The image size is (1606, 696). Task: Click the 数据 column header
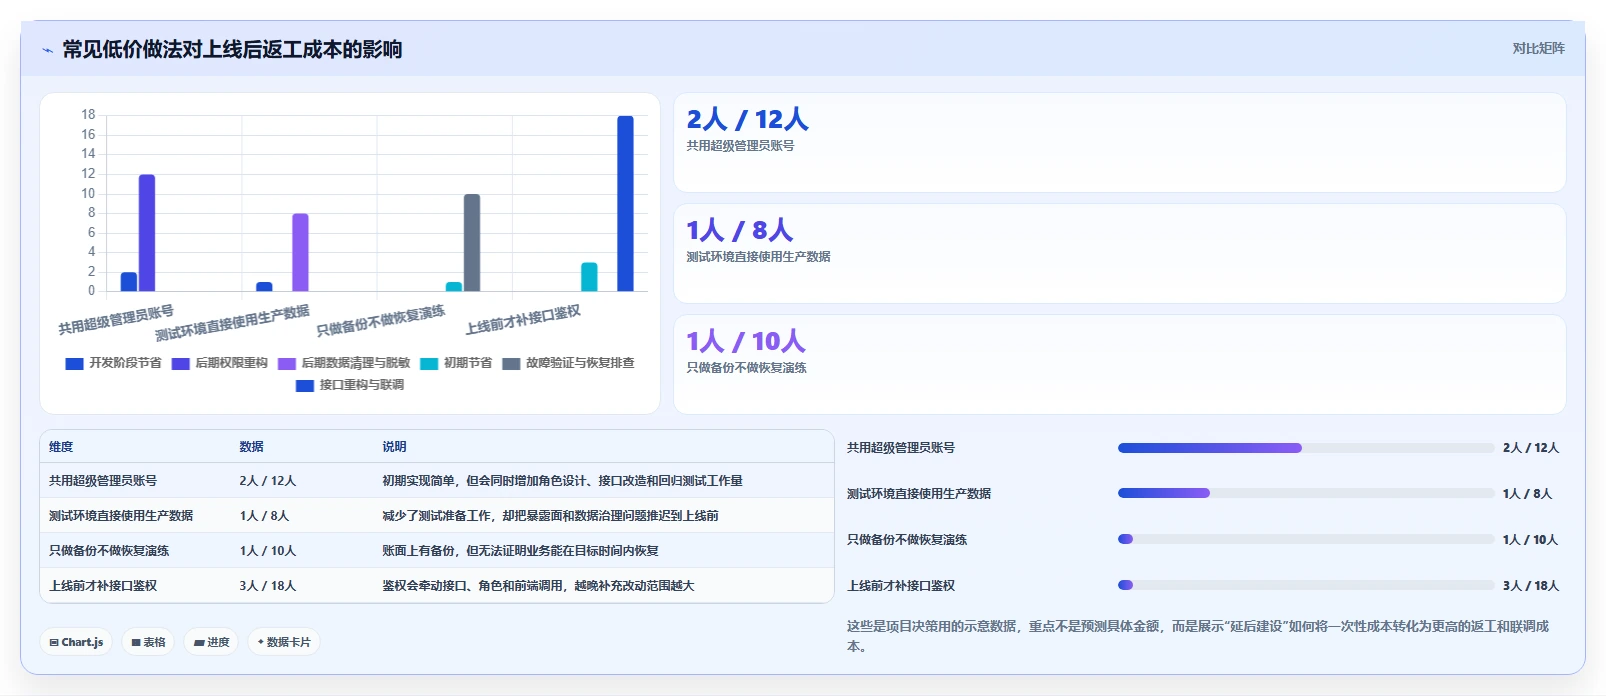click(x=251, y=447)
